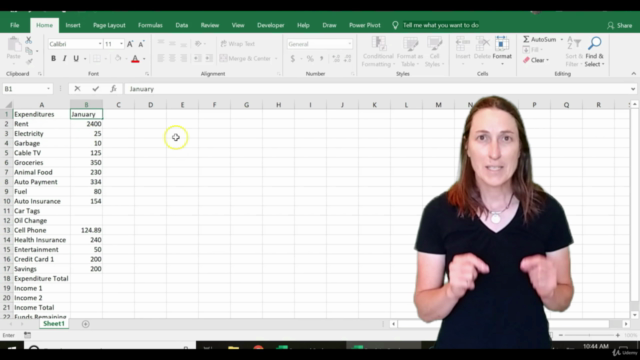Apply accounting dollar format icon
The image size is (640, 360).
click(293, 59)
